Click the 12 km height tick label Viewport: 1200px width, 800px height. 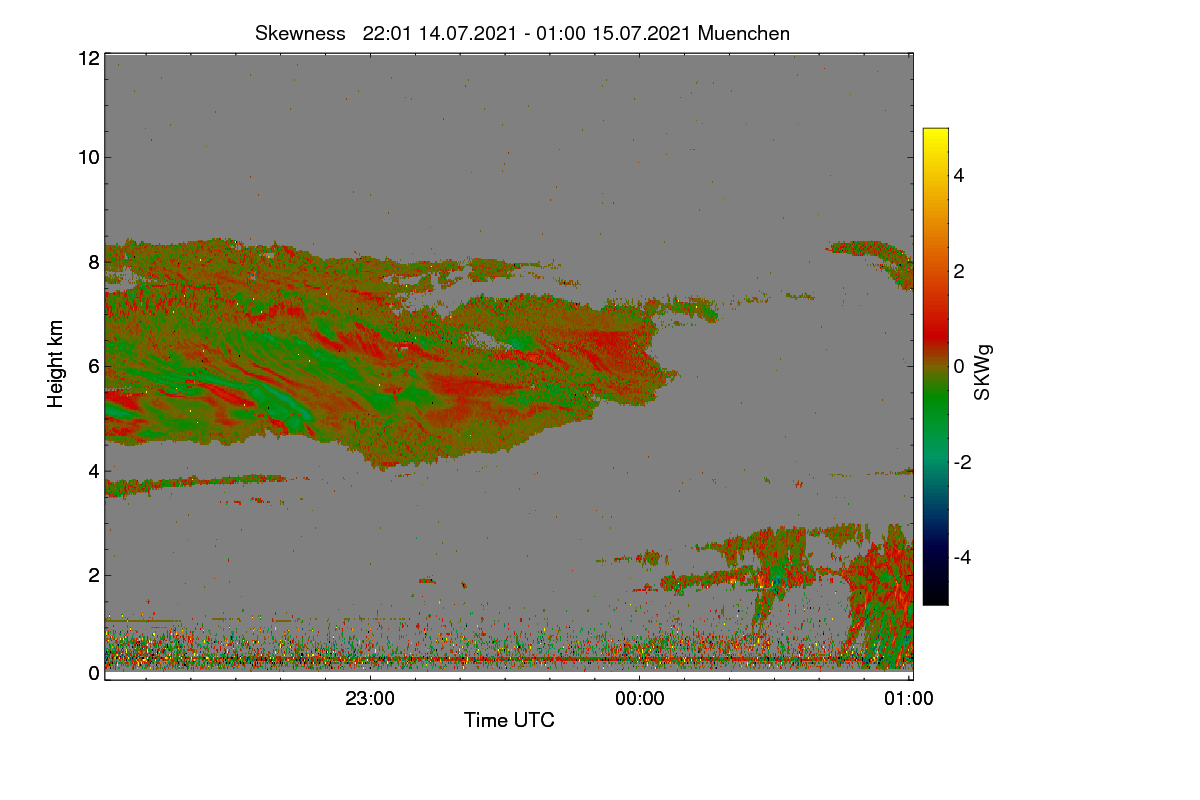tap(88, 58)
